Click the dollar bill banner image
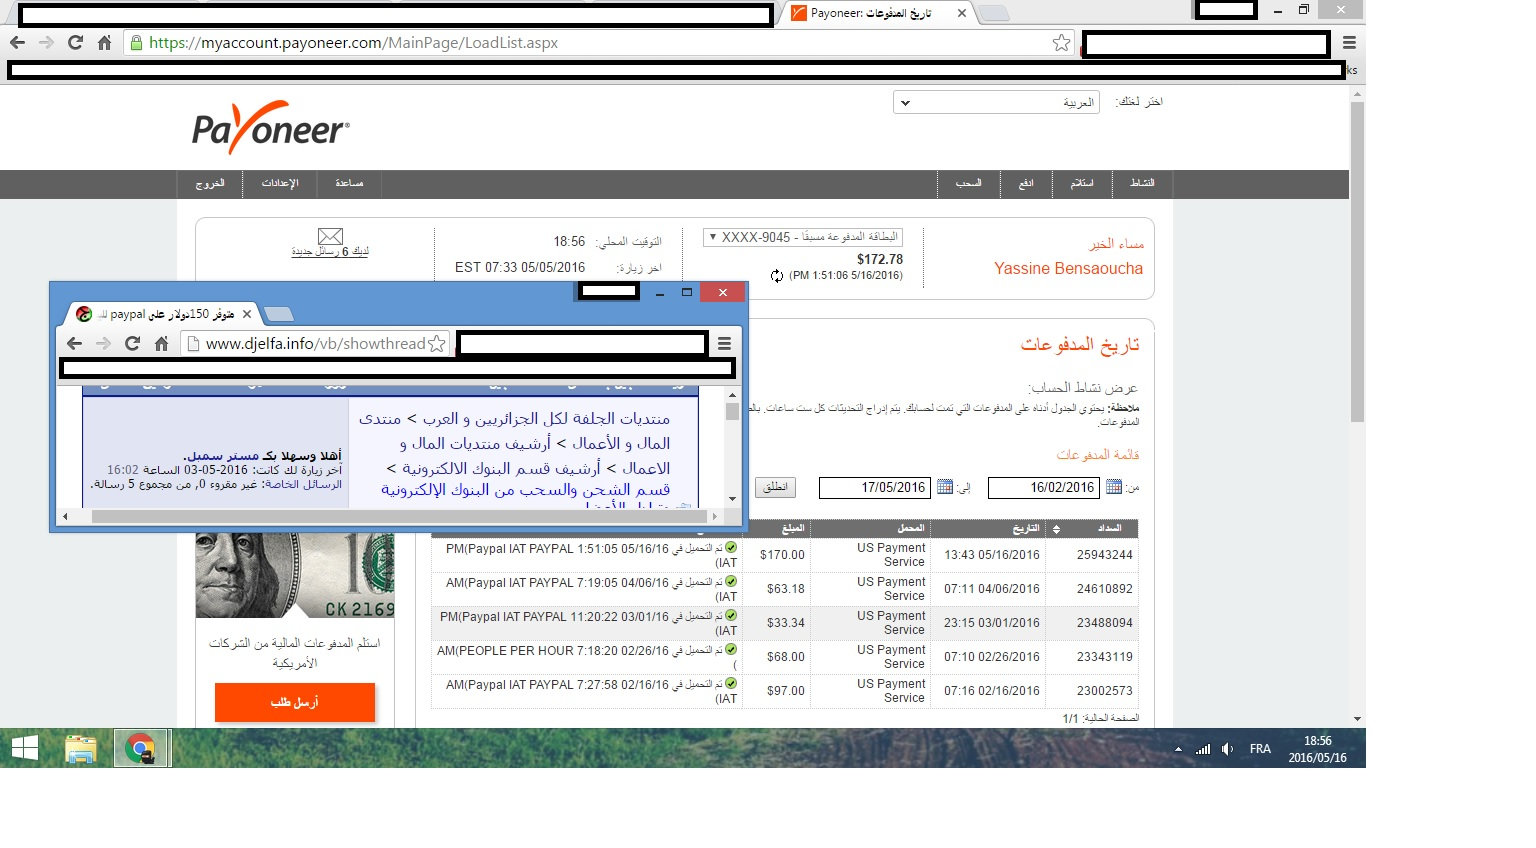Screen dimensions: 1536x848 tap(295, 576)
